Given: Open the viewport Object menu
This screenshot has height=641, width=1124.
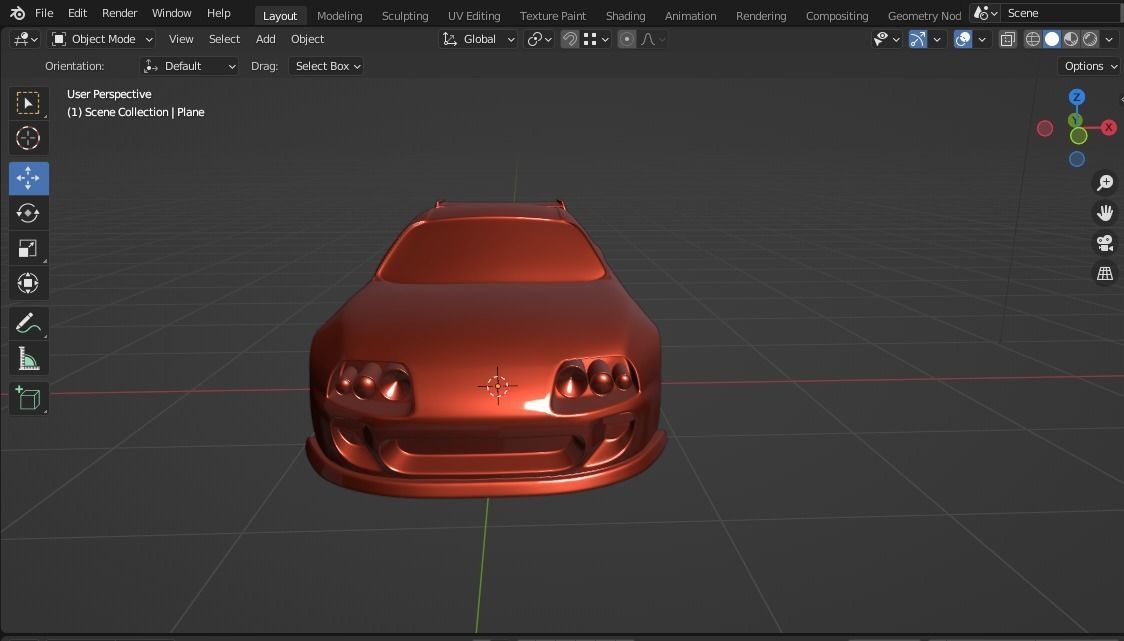Looking at the screenshot, I should point(308,39).
